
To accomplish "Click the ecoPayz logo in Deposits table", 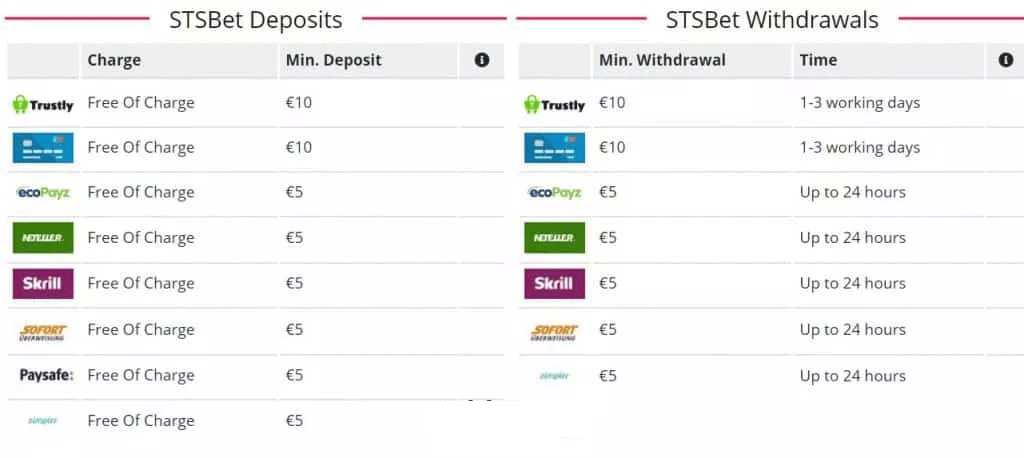I will (x=43, y=193).
